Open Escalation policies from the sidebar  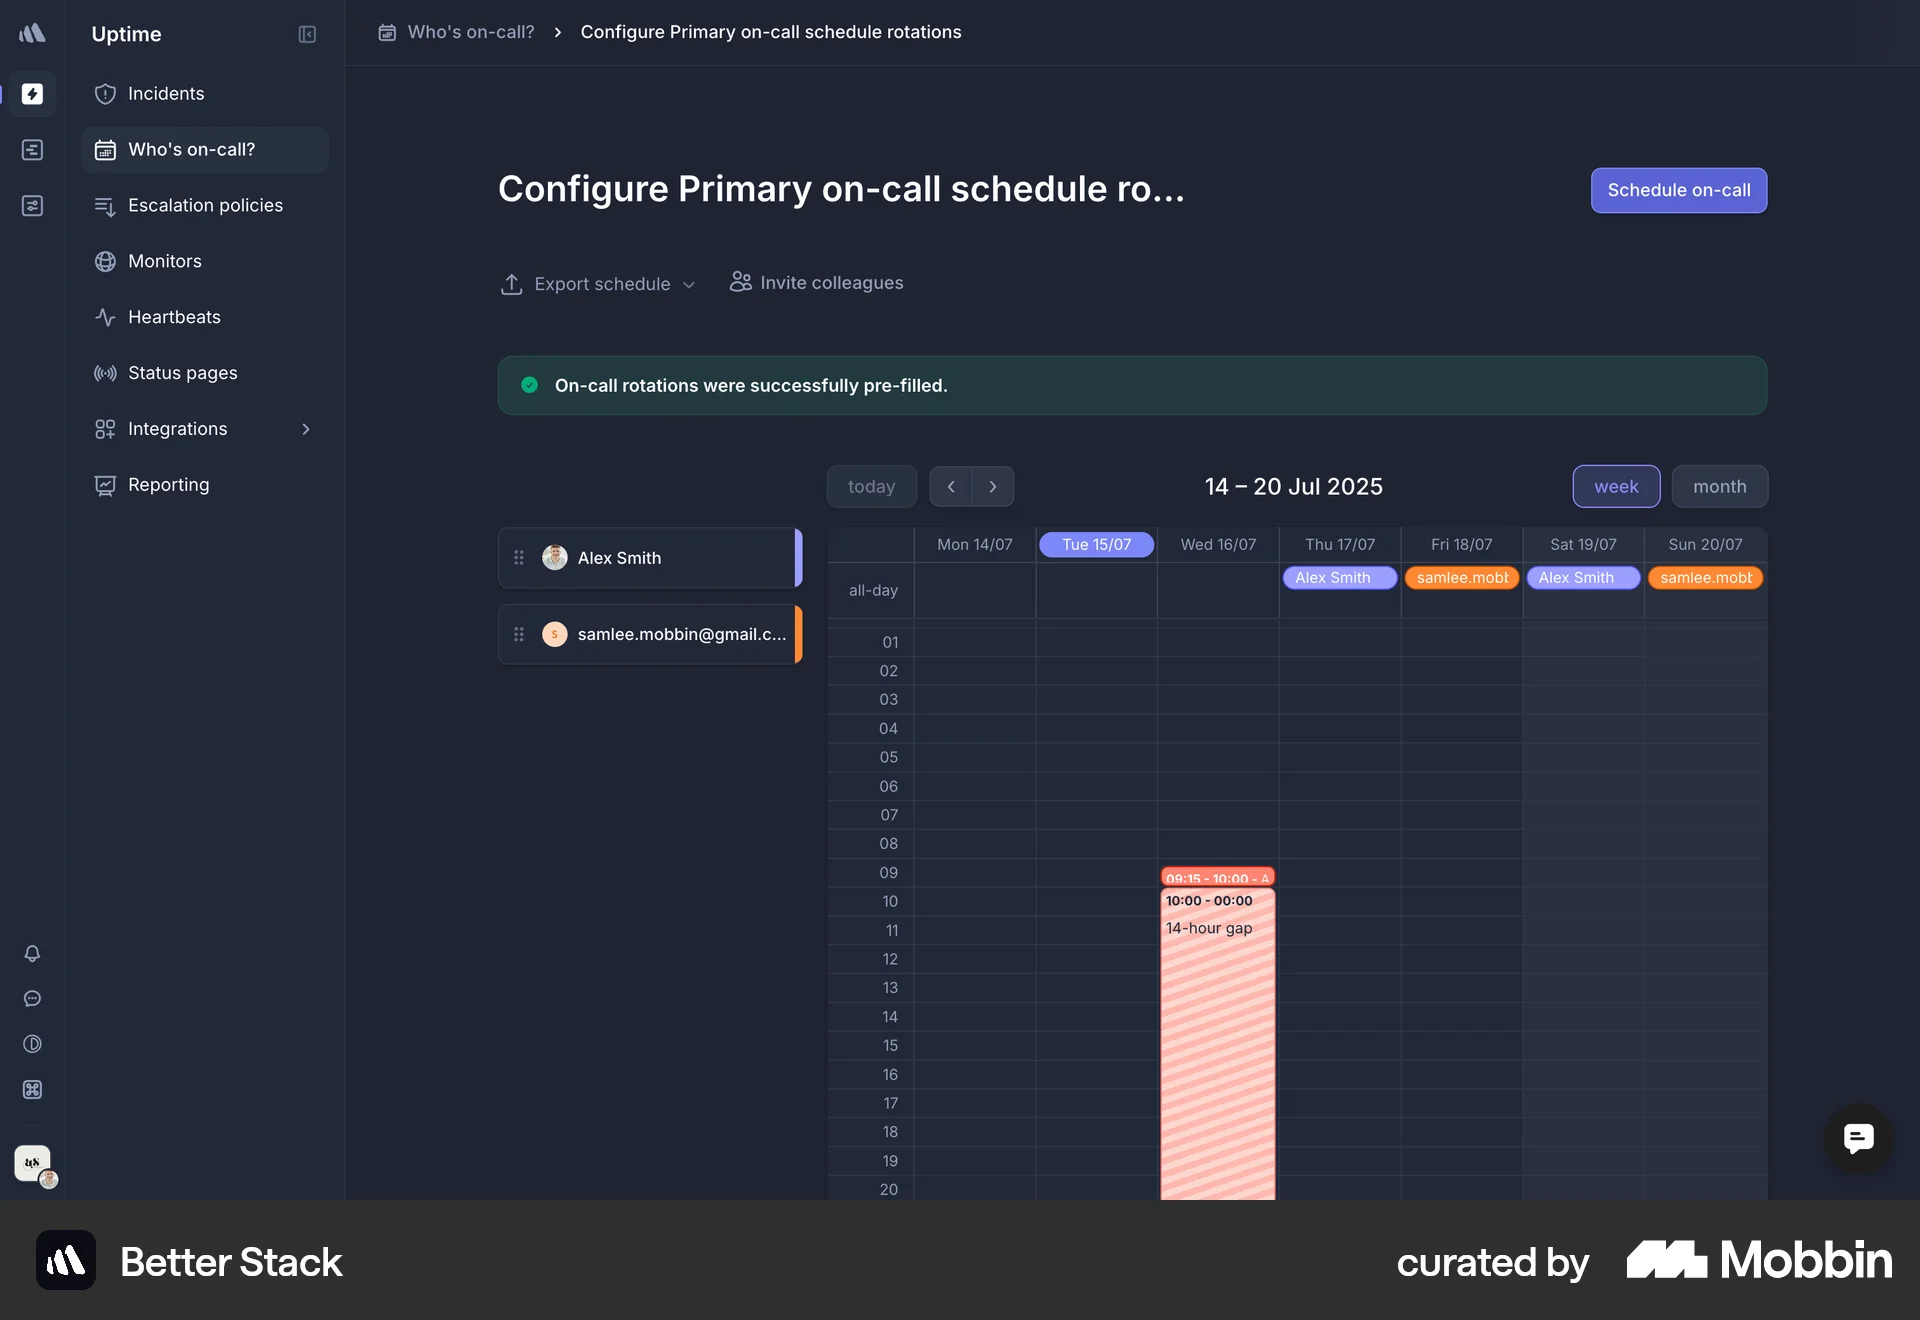point(205,205)
